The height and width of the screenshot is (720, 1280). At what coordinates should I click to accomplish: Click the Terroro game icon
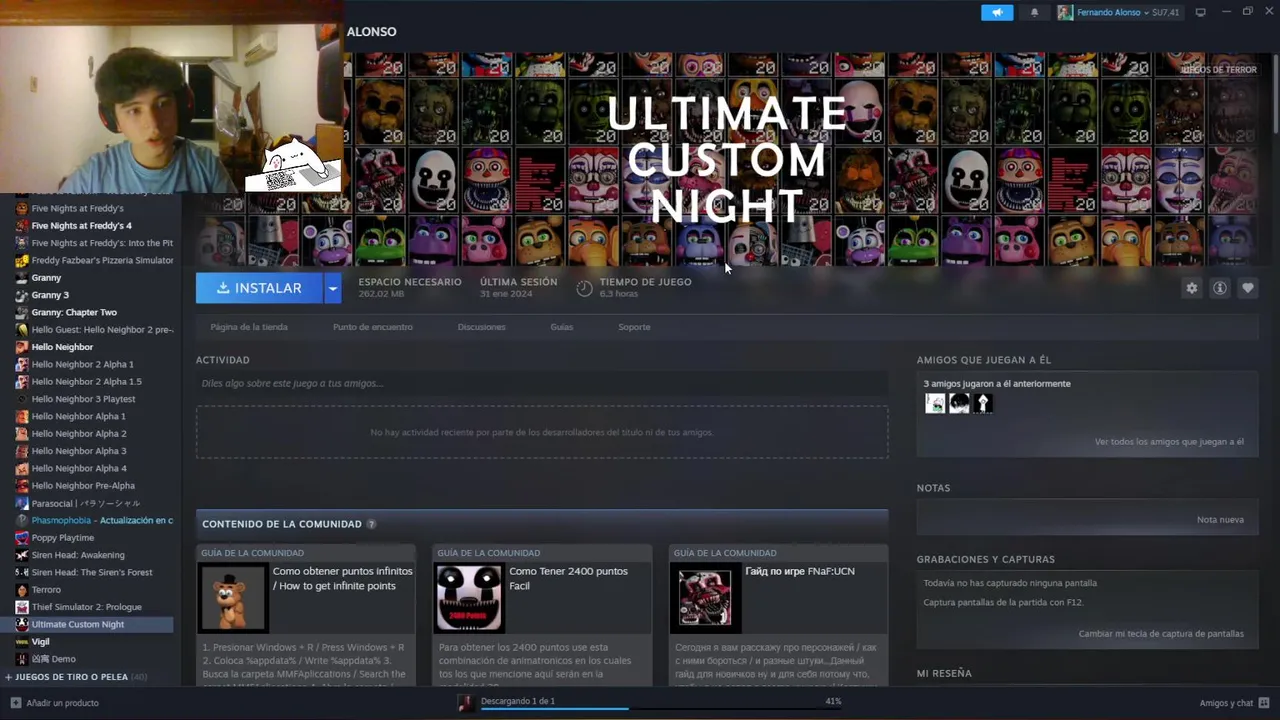click(22, 589)
